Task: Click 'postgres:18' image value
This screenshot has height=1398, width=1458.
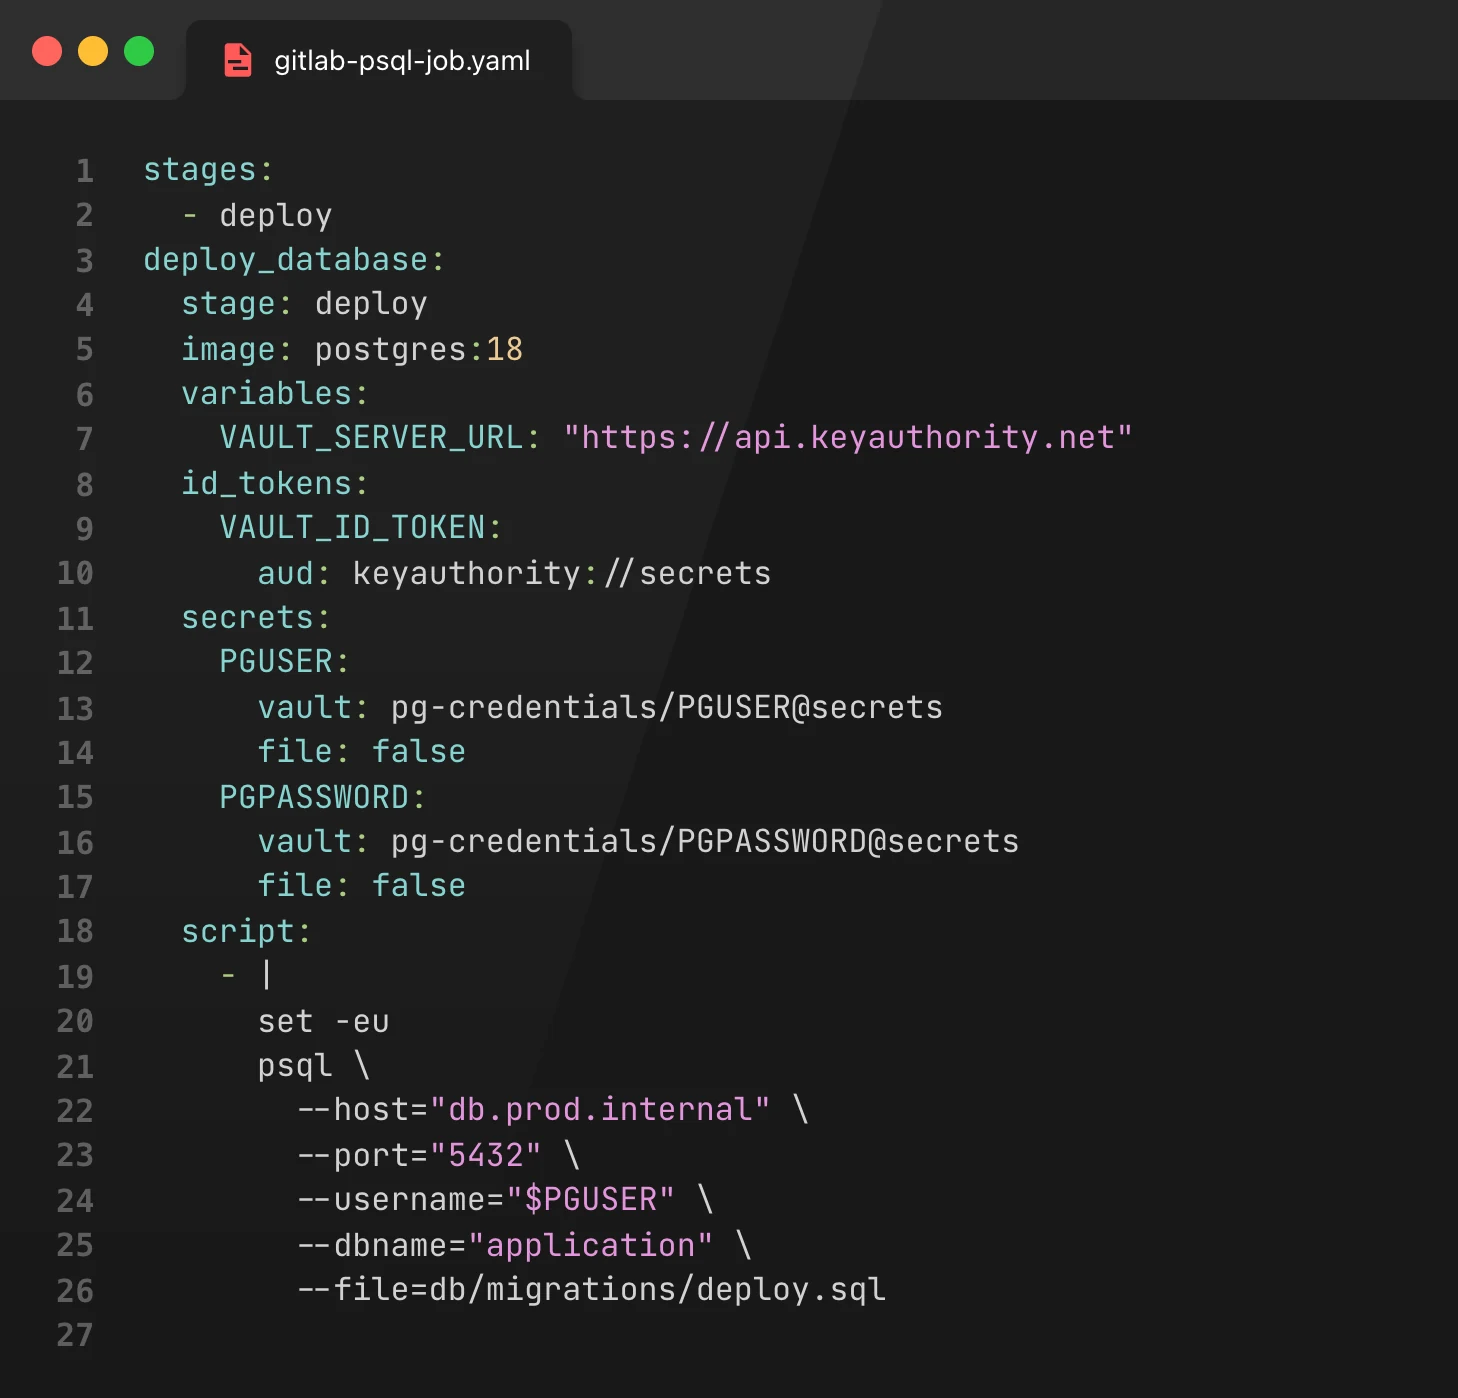Action: pos(419,349)
